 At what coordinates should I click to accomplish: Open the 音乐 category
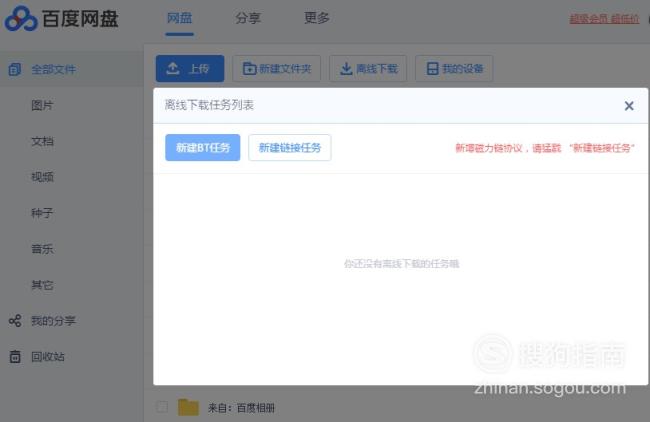click(x=42, y=249)
